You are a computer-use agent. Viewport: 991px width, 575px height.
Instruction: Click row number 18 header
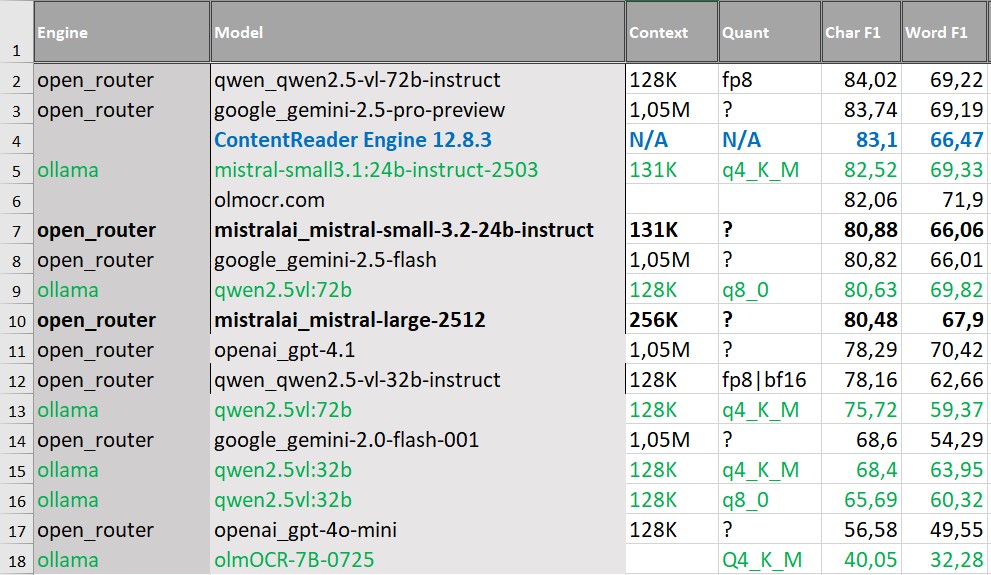coord(16,560)
